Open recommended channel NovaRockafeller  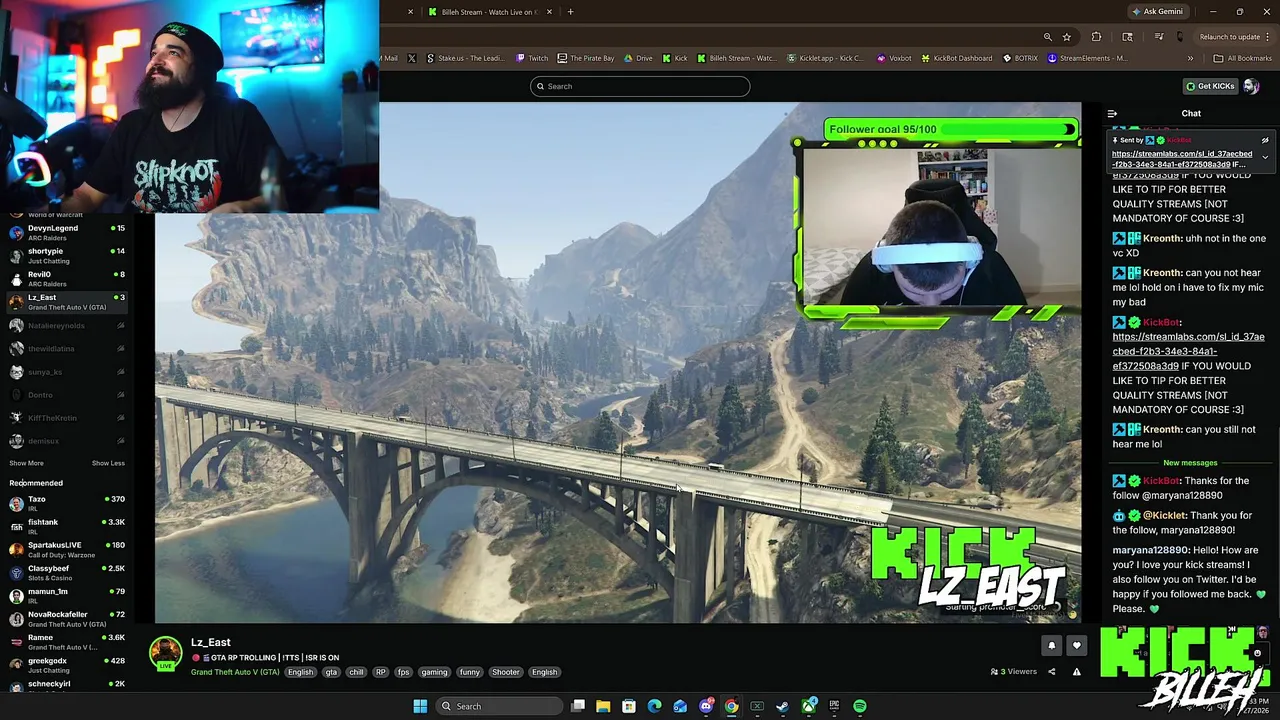click(x=68, y=618)
